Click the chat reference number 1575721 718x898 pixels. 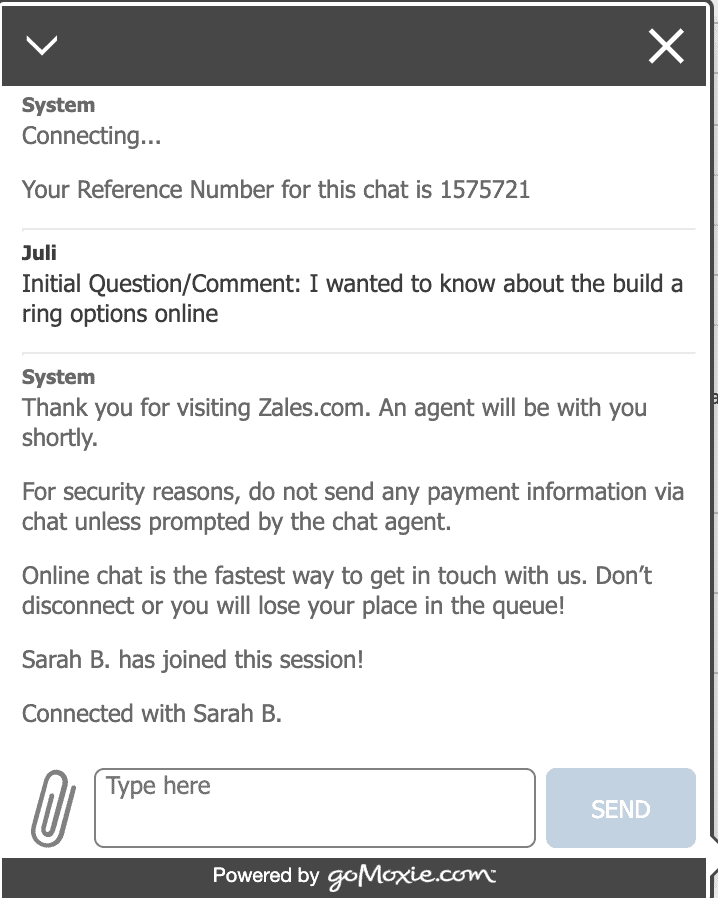[x=485, y=190]
